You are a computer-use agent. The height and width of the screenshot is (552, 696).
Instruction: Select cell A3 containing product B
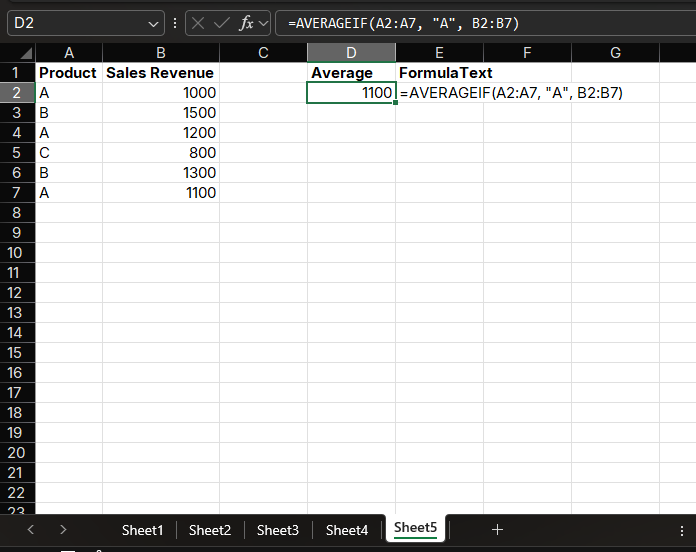(x=69, y=113)
